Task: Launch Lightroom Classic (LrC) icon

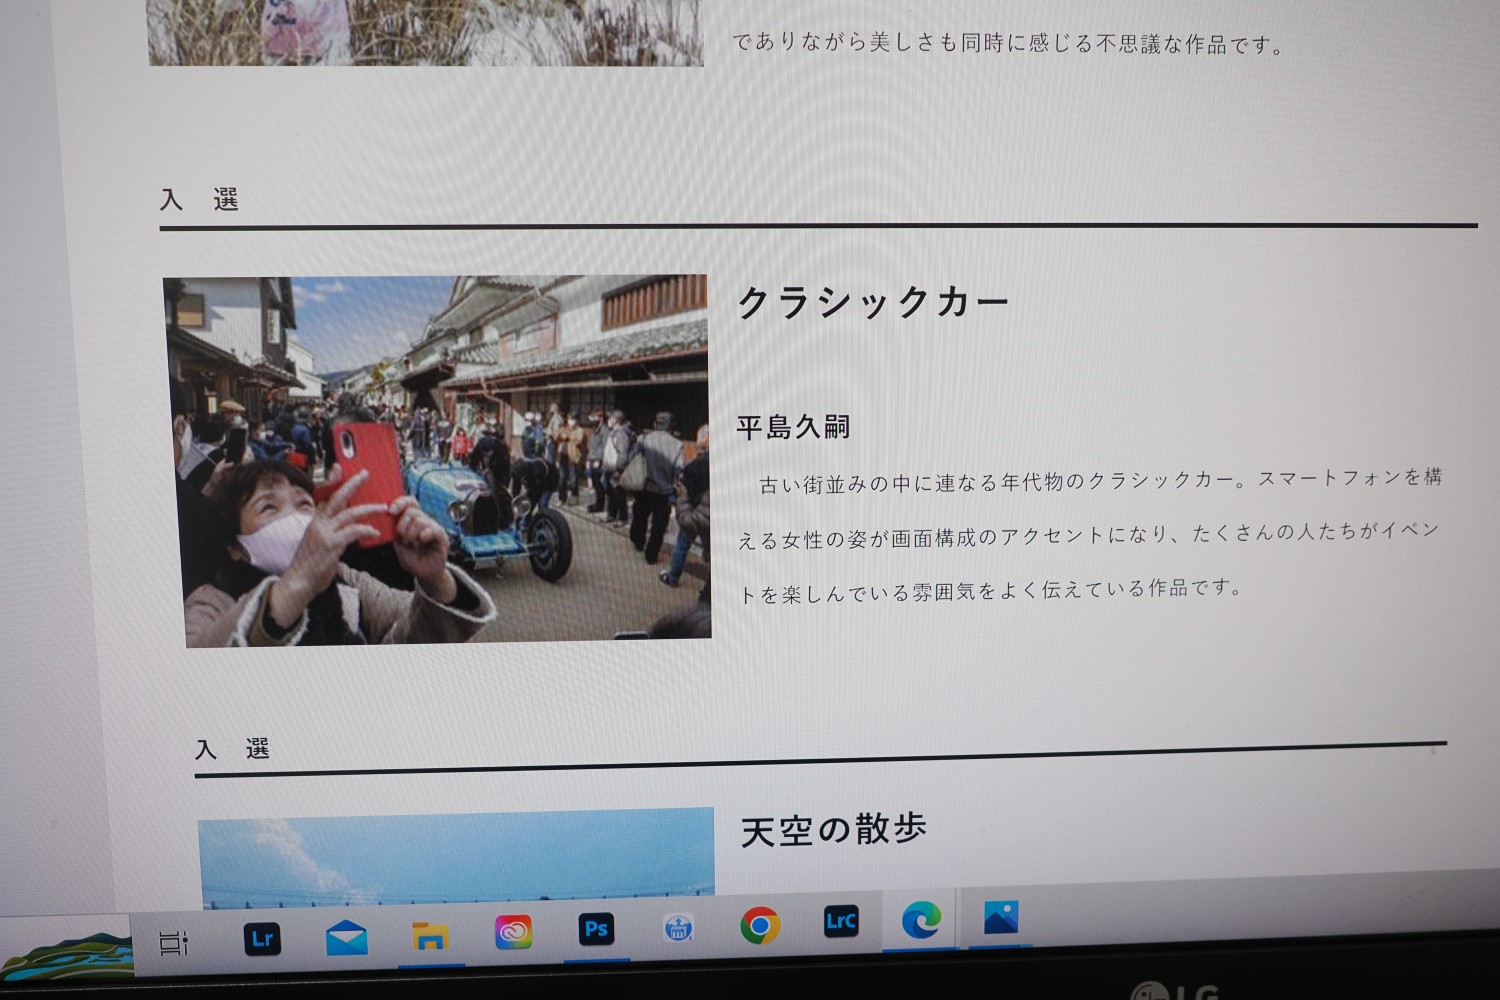Action: pyautogui.click(x=840, y=922)
